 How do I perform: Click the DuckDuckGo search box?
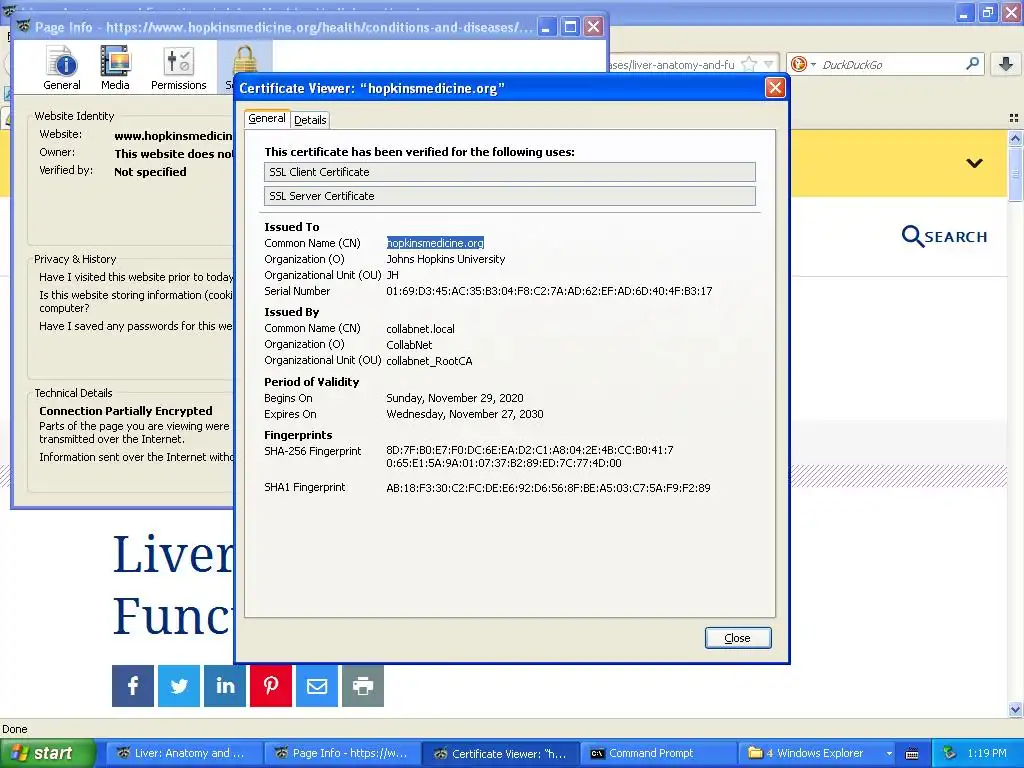891,64
